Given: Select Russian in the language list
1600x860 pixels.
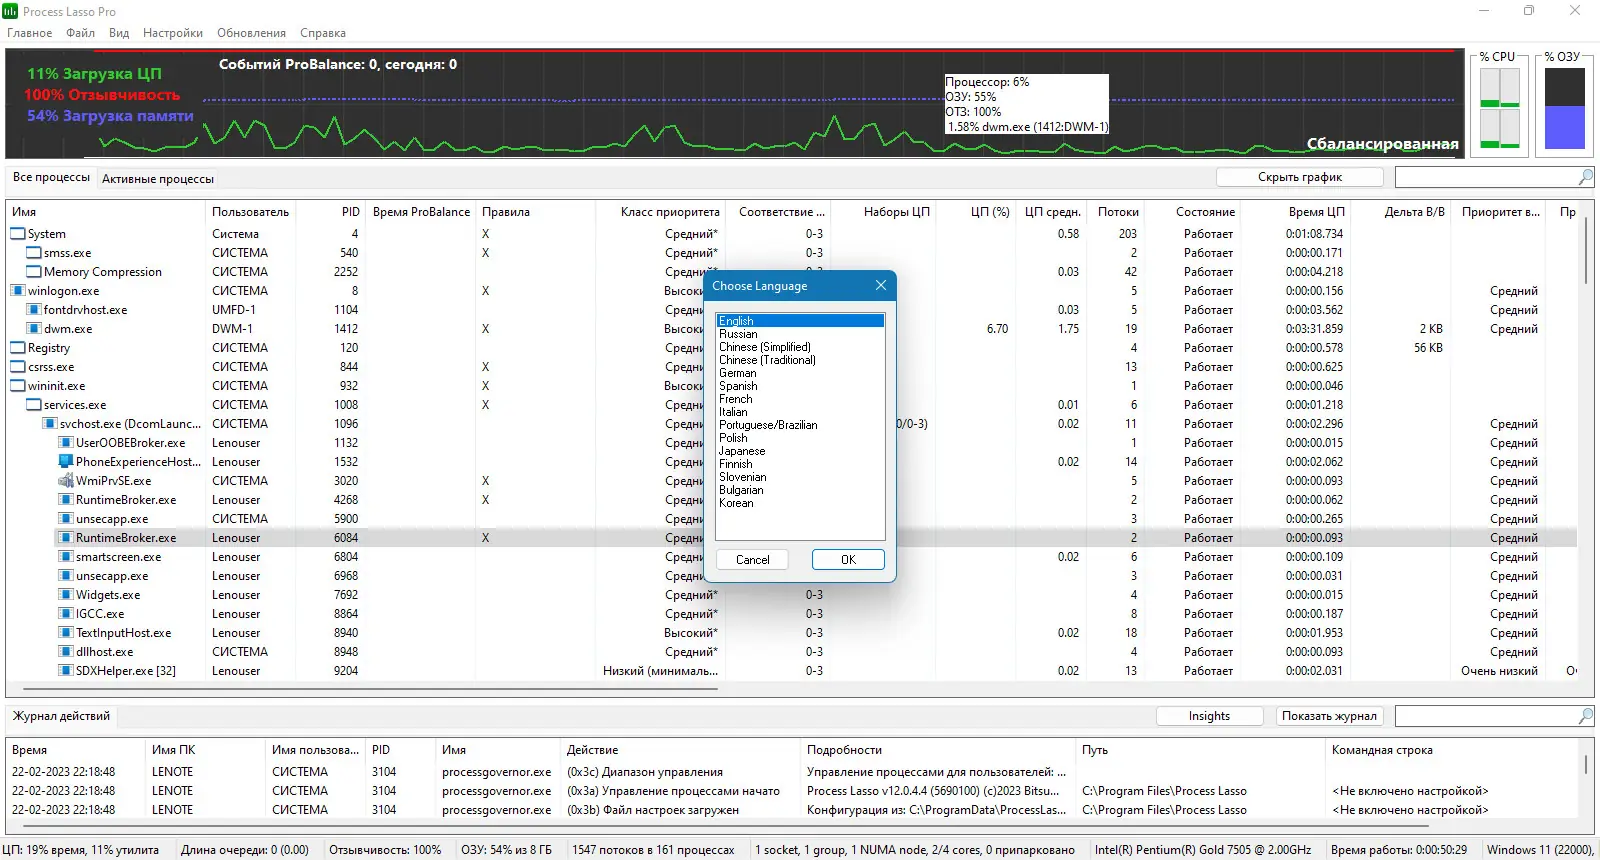Looking at the screenshot, I should click(x=738, y=334).
